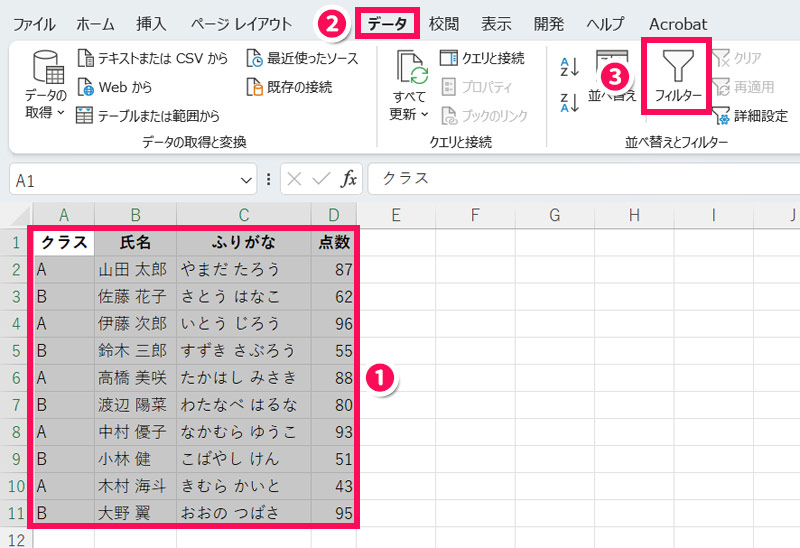Select row 1 header
Viewport: 800px width, 548px height.
(16, 242)
